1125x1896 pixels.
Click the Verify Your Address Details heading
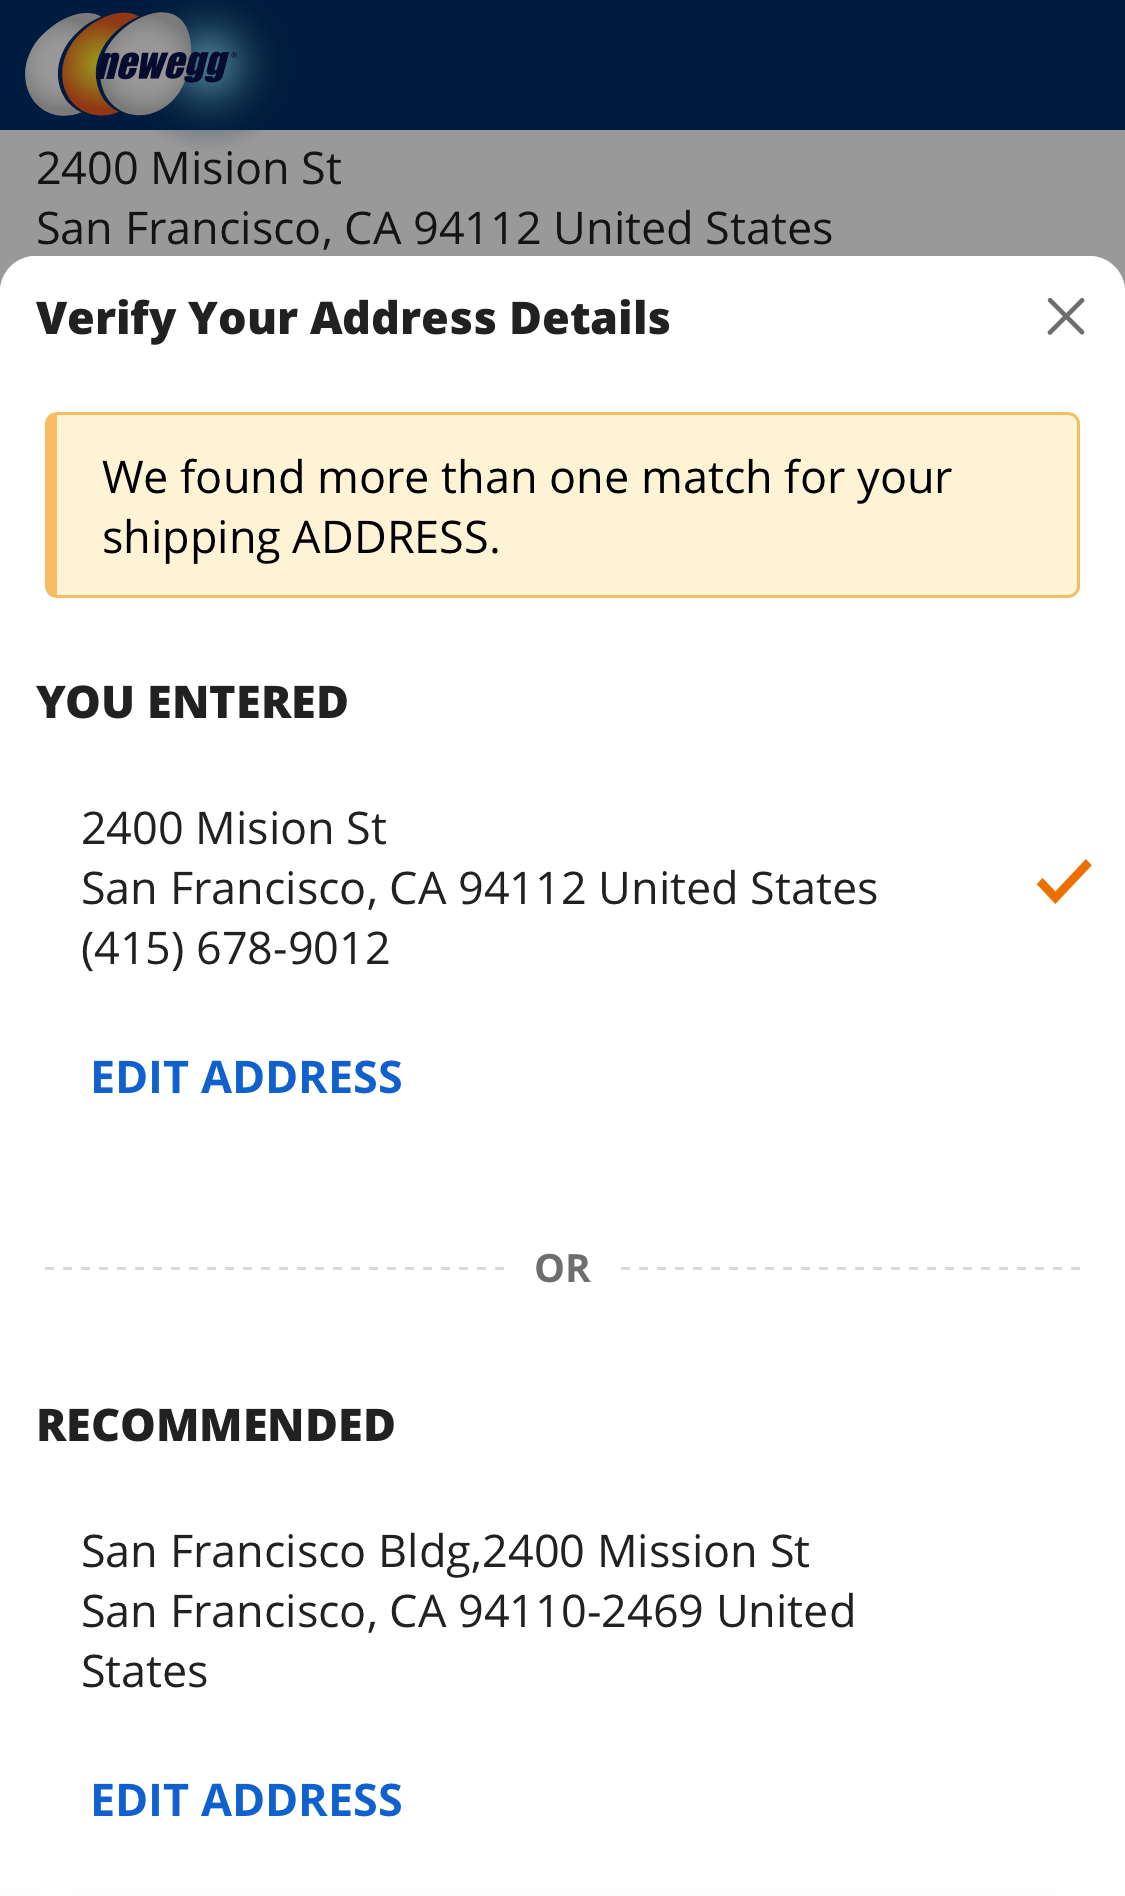tap(354, 317)
